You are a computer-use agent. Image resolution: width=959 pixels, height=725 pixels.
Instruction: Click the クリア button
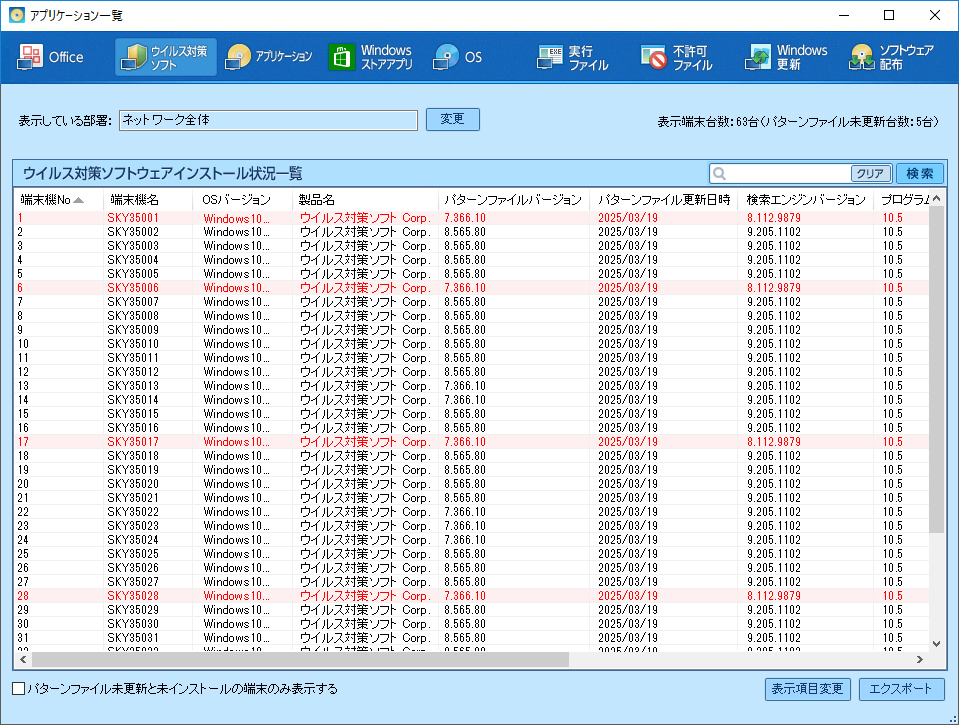coord(870,174)
